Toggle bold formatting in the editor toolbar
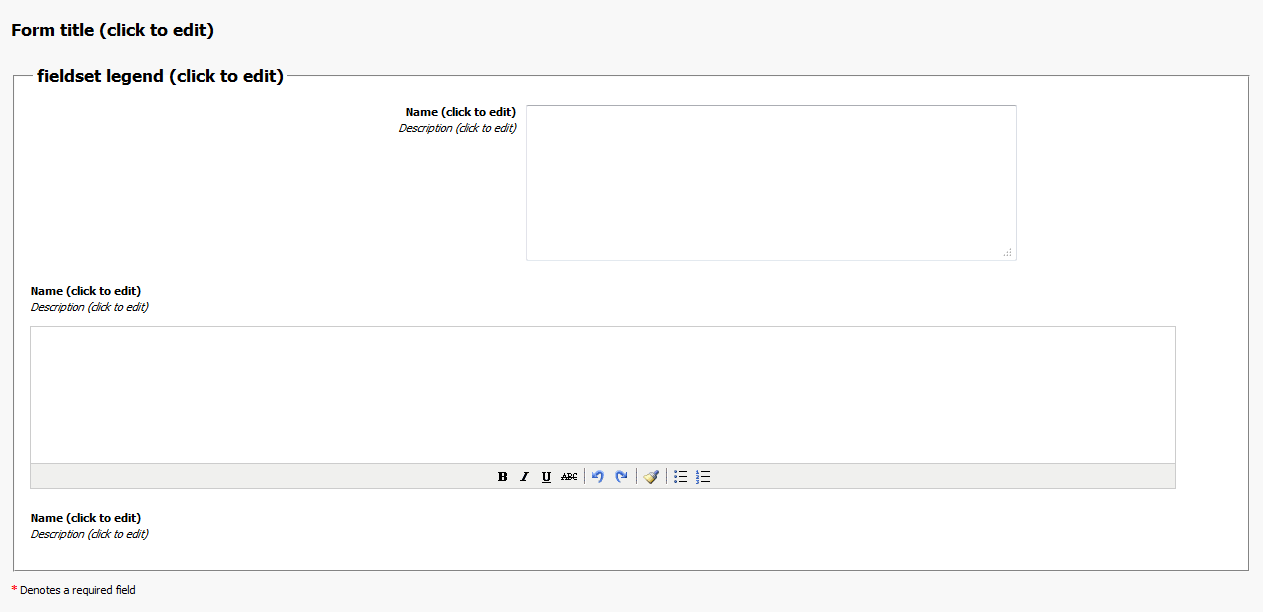The height and width of the screenshot is (612, 1263). tap(503, 477)
